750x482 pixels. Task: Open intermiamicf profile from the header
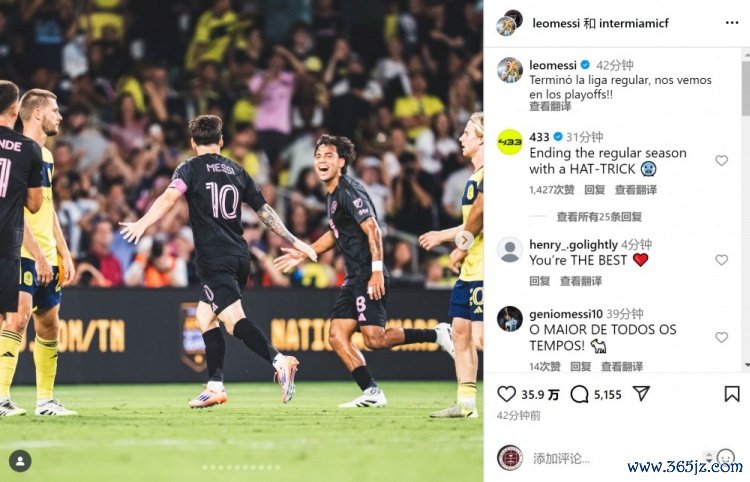pyautogui.click(x=634, y=23)
